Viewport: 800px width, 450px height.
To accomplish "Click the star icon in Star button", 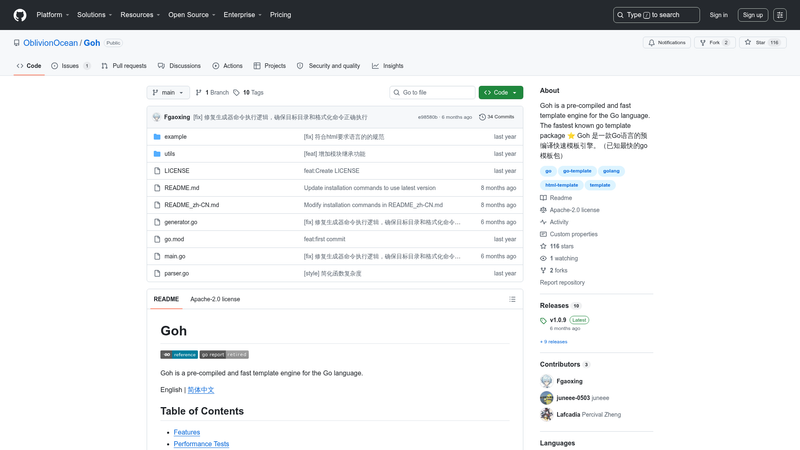I will point(748,42).
